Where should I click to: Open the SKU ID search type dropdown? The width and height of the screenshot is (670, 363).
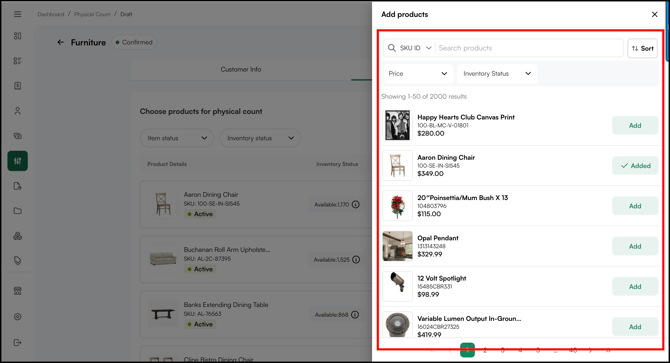415,48
